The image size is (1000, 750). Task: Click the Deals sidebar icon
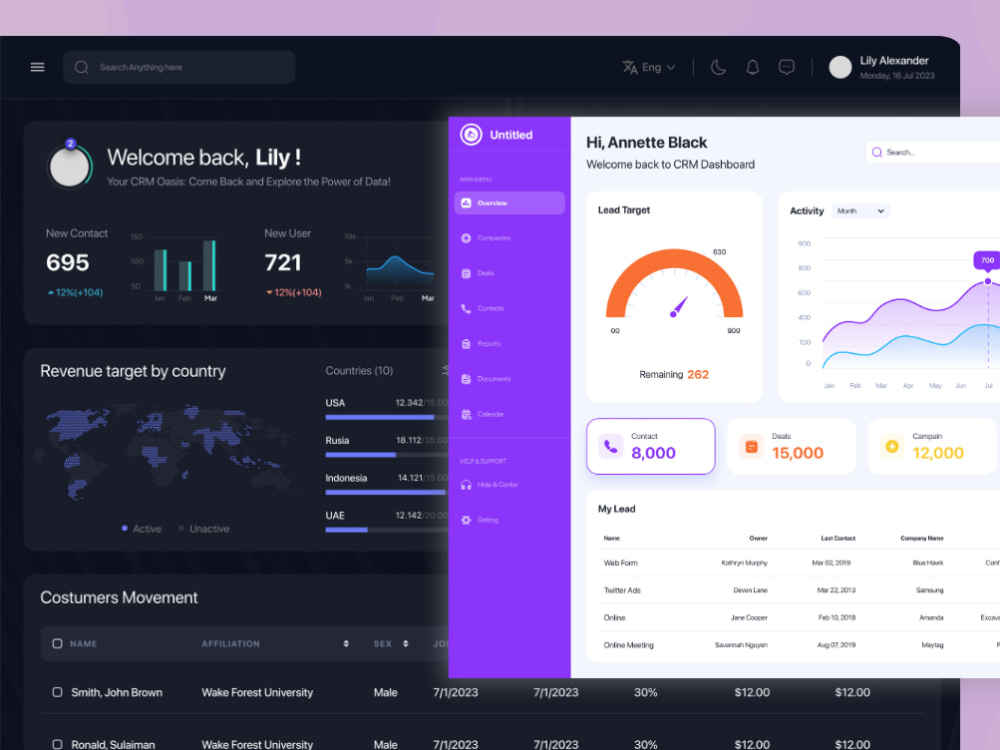click(x=466, y=273)
